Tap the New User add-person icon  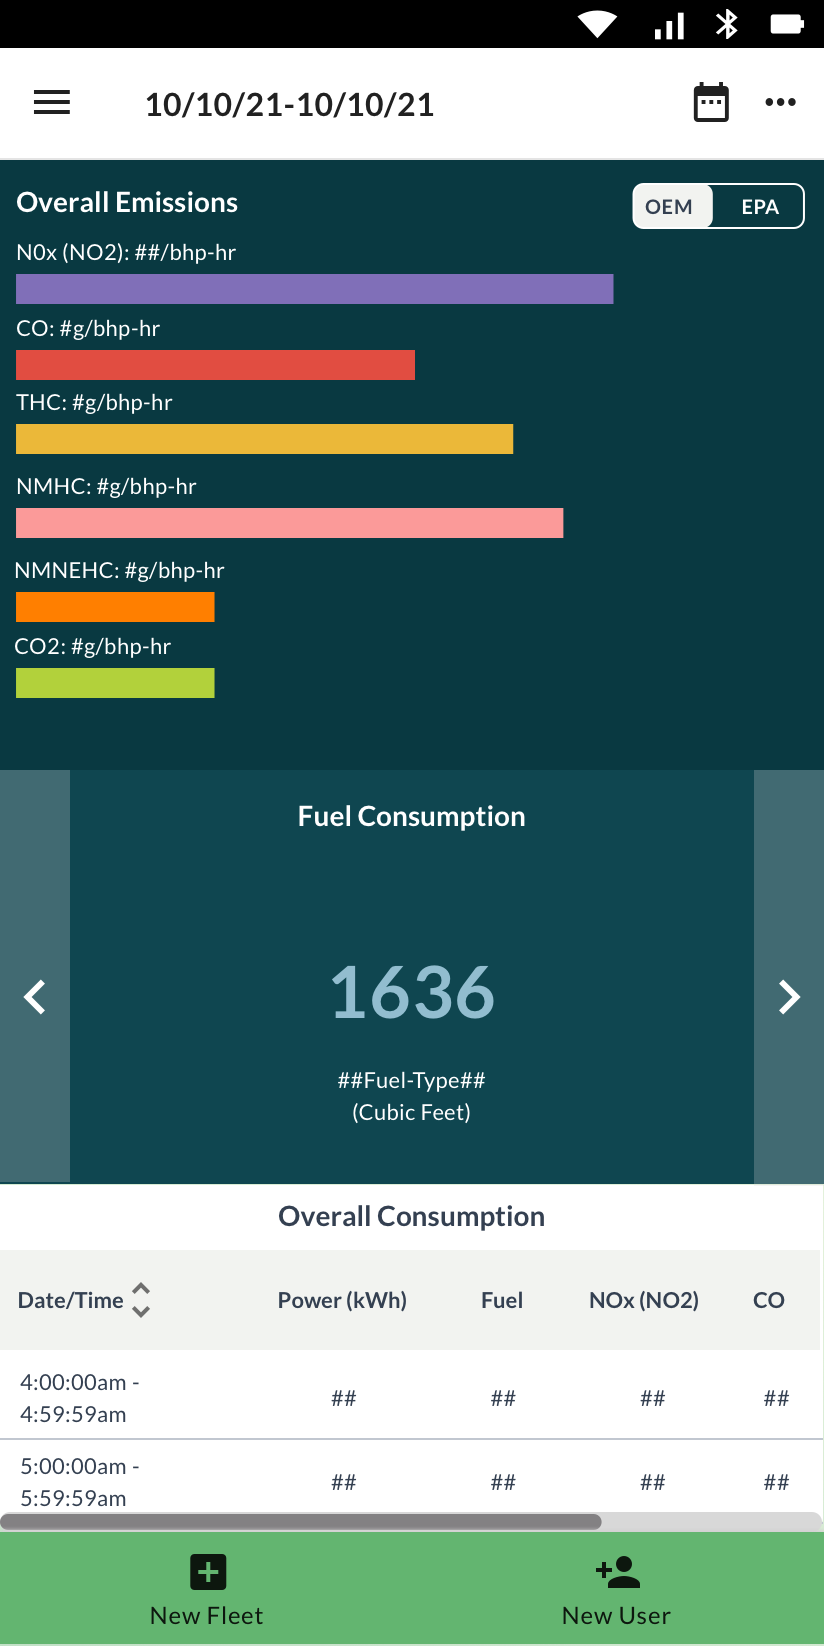tap(617, 1572)
